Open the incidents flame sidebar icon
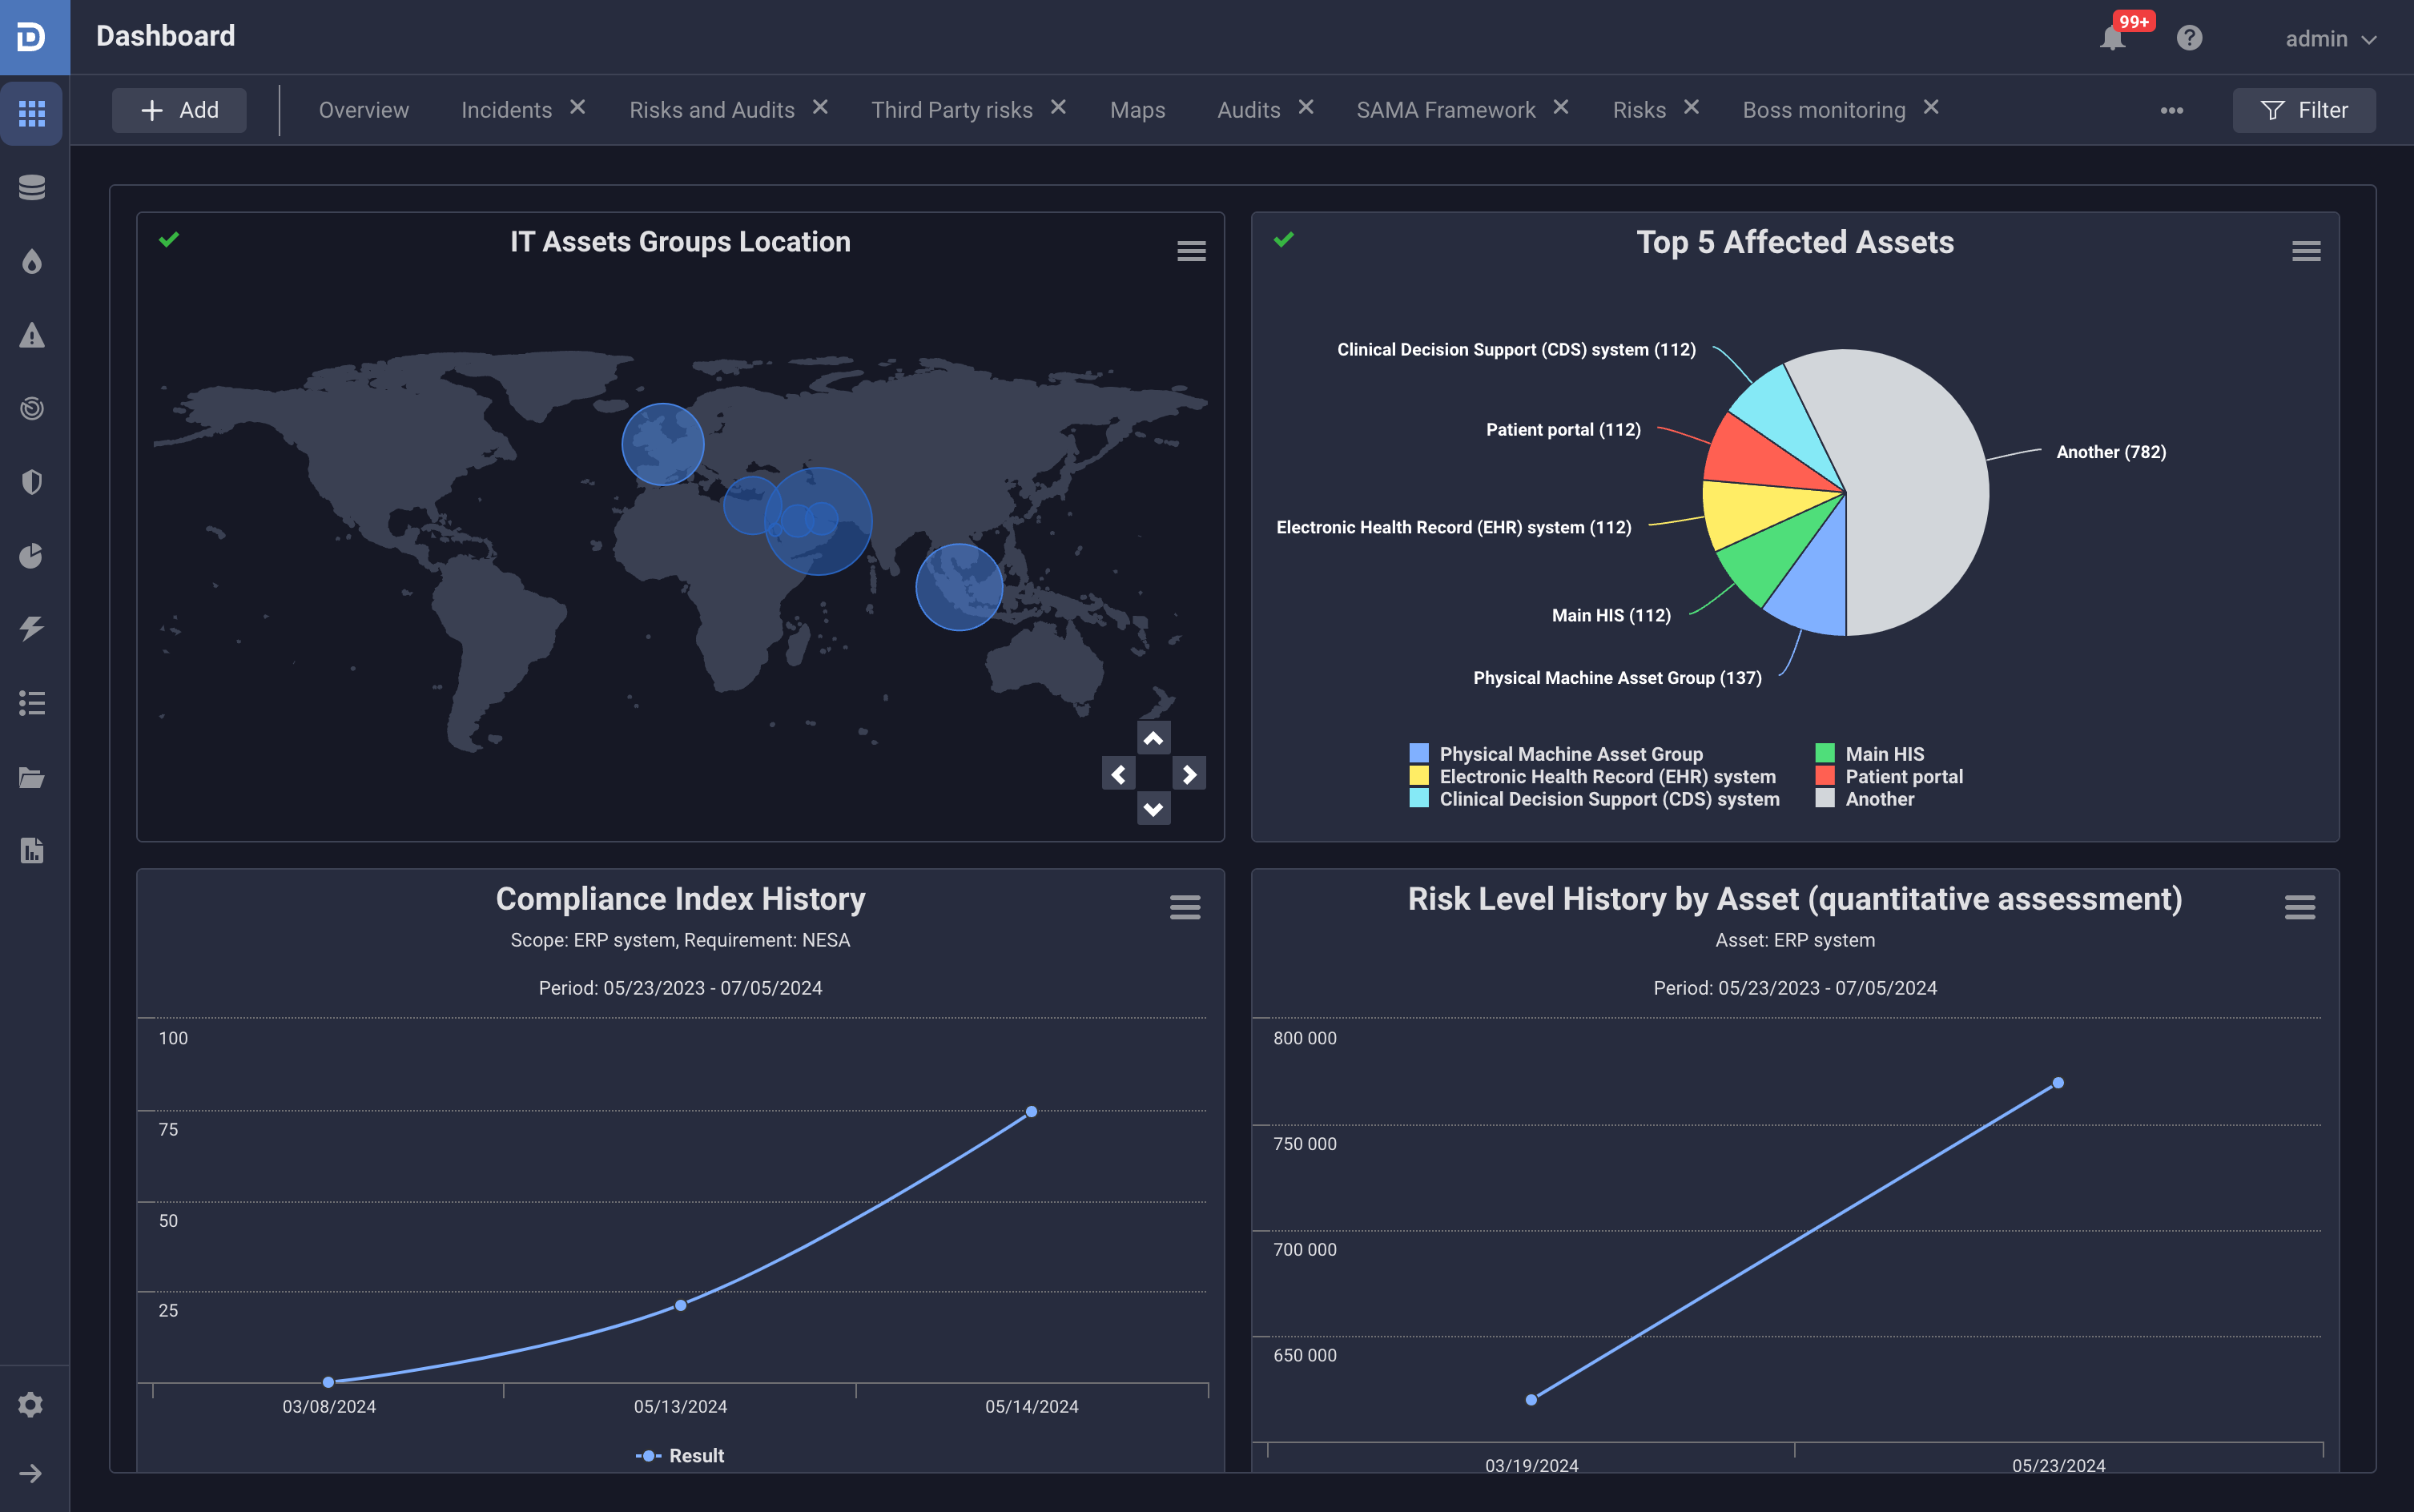2414x1512 pixels. [x=32, y=261]
